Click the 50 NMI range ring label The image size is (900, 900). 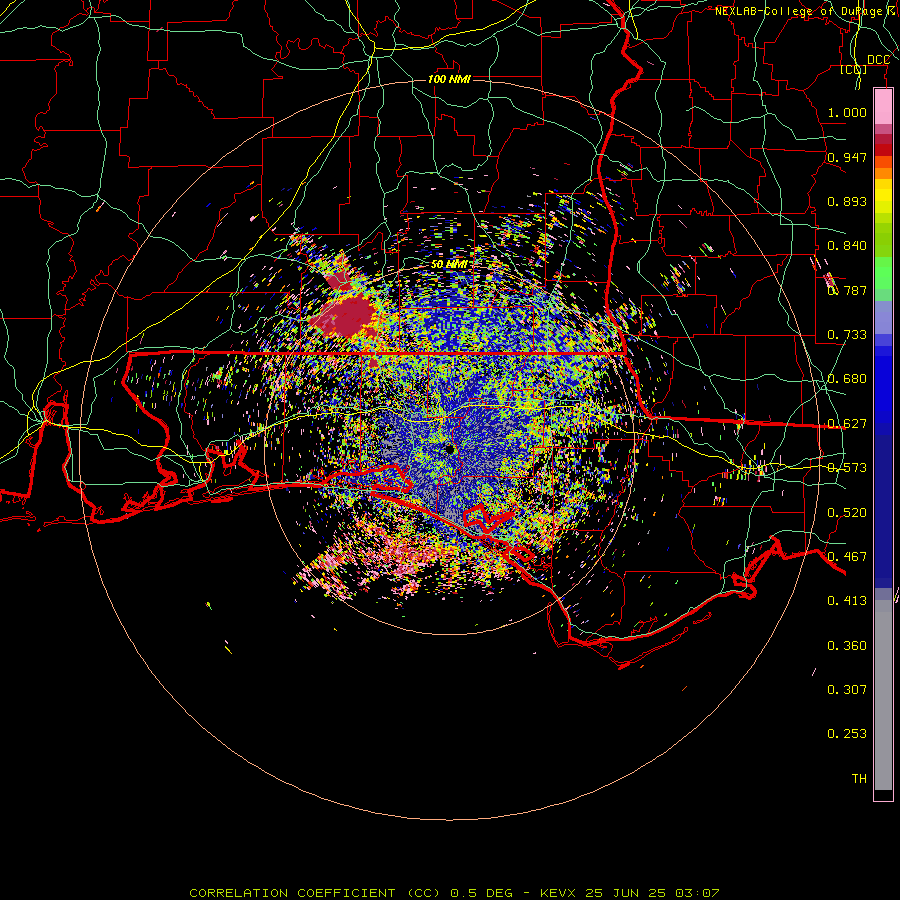click(x=449, y=265)
